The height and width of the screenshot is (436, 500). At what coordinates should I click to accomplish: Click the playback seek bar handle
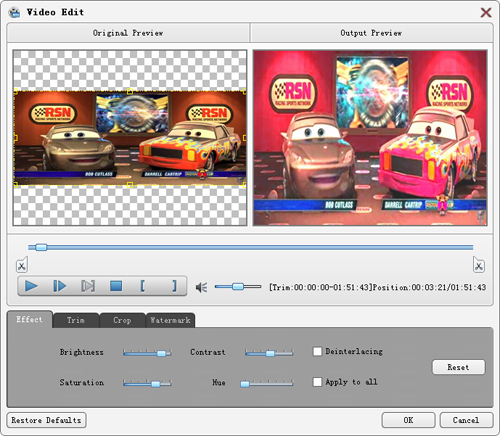(x=41, y=247)
